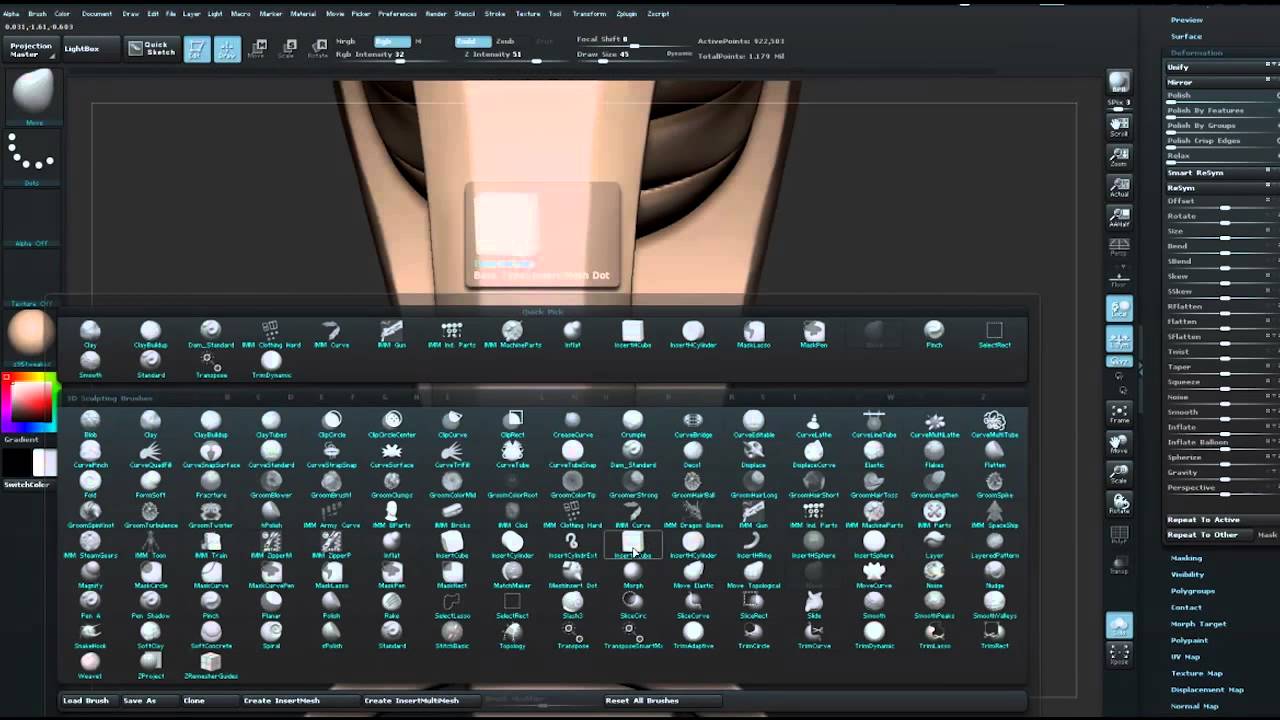
Task: Open the Stroke menu
Action: [x=495, y=14]
